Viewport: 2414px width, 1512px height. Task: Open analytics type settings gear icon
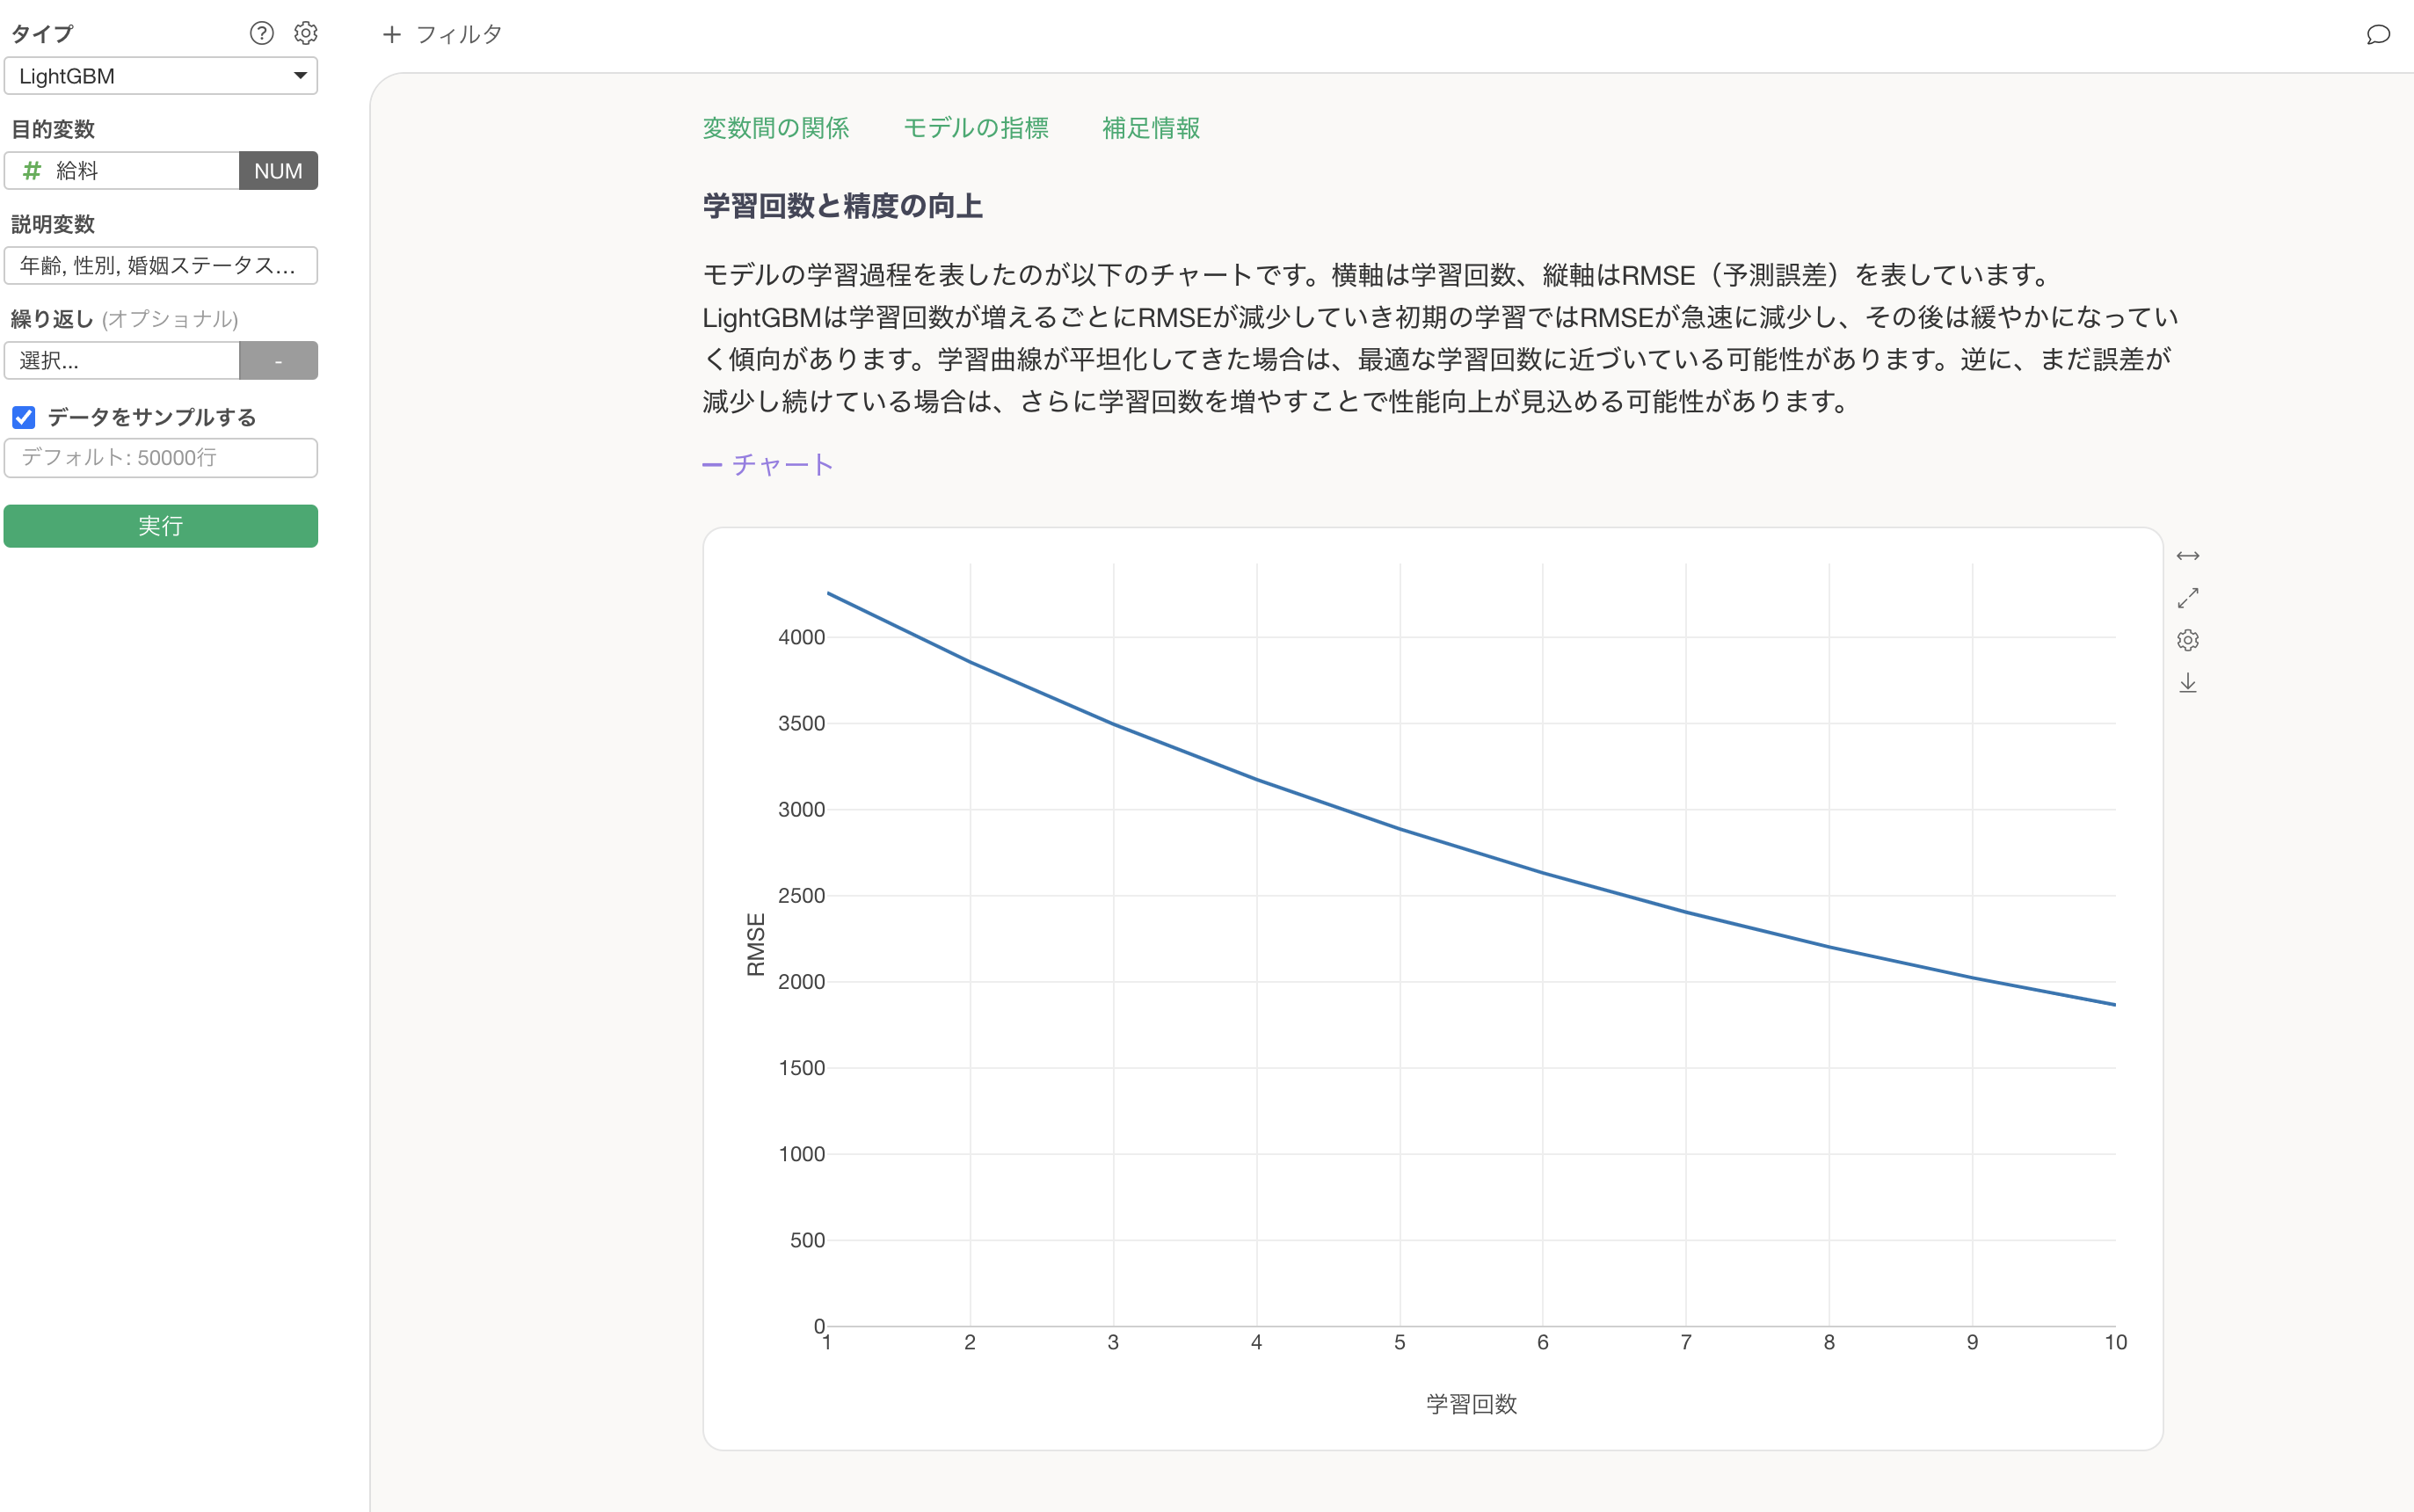(x=306, y=33)
